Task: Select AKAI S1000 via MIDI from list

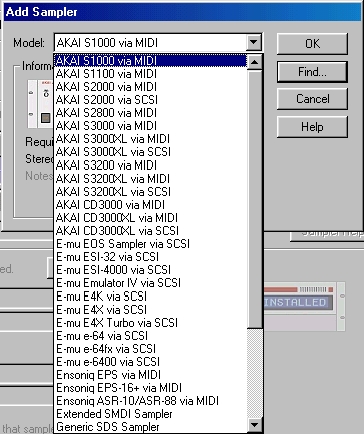Action: pyautogui.click(x=151, y=61)
